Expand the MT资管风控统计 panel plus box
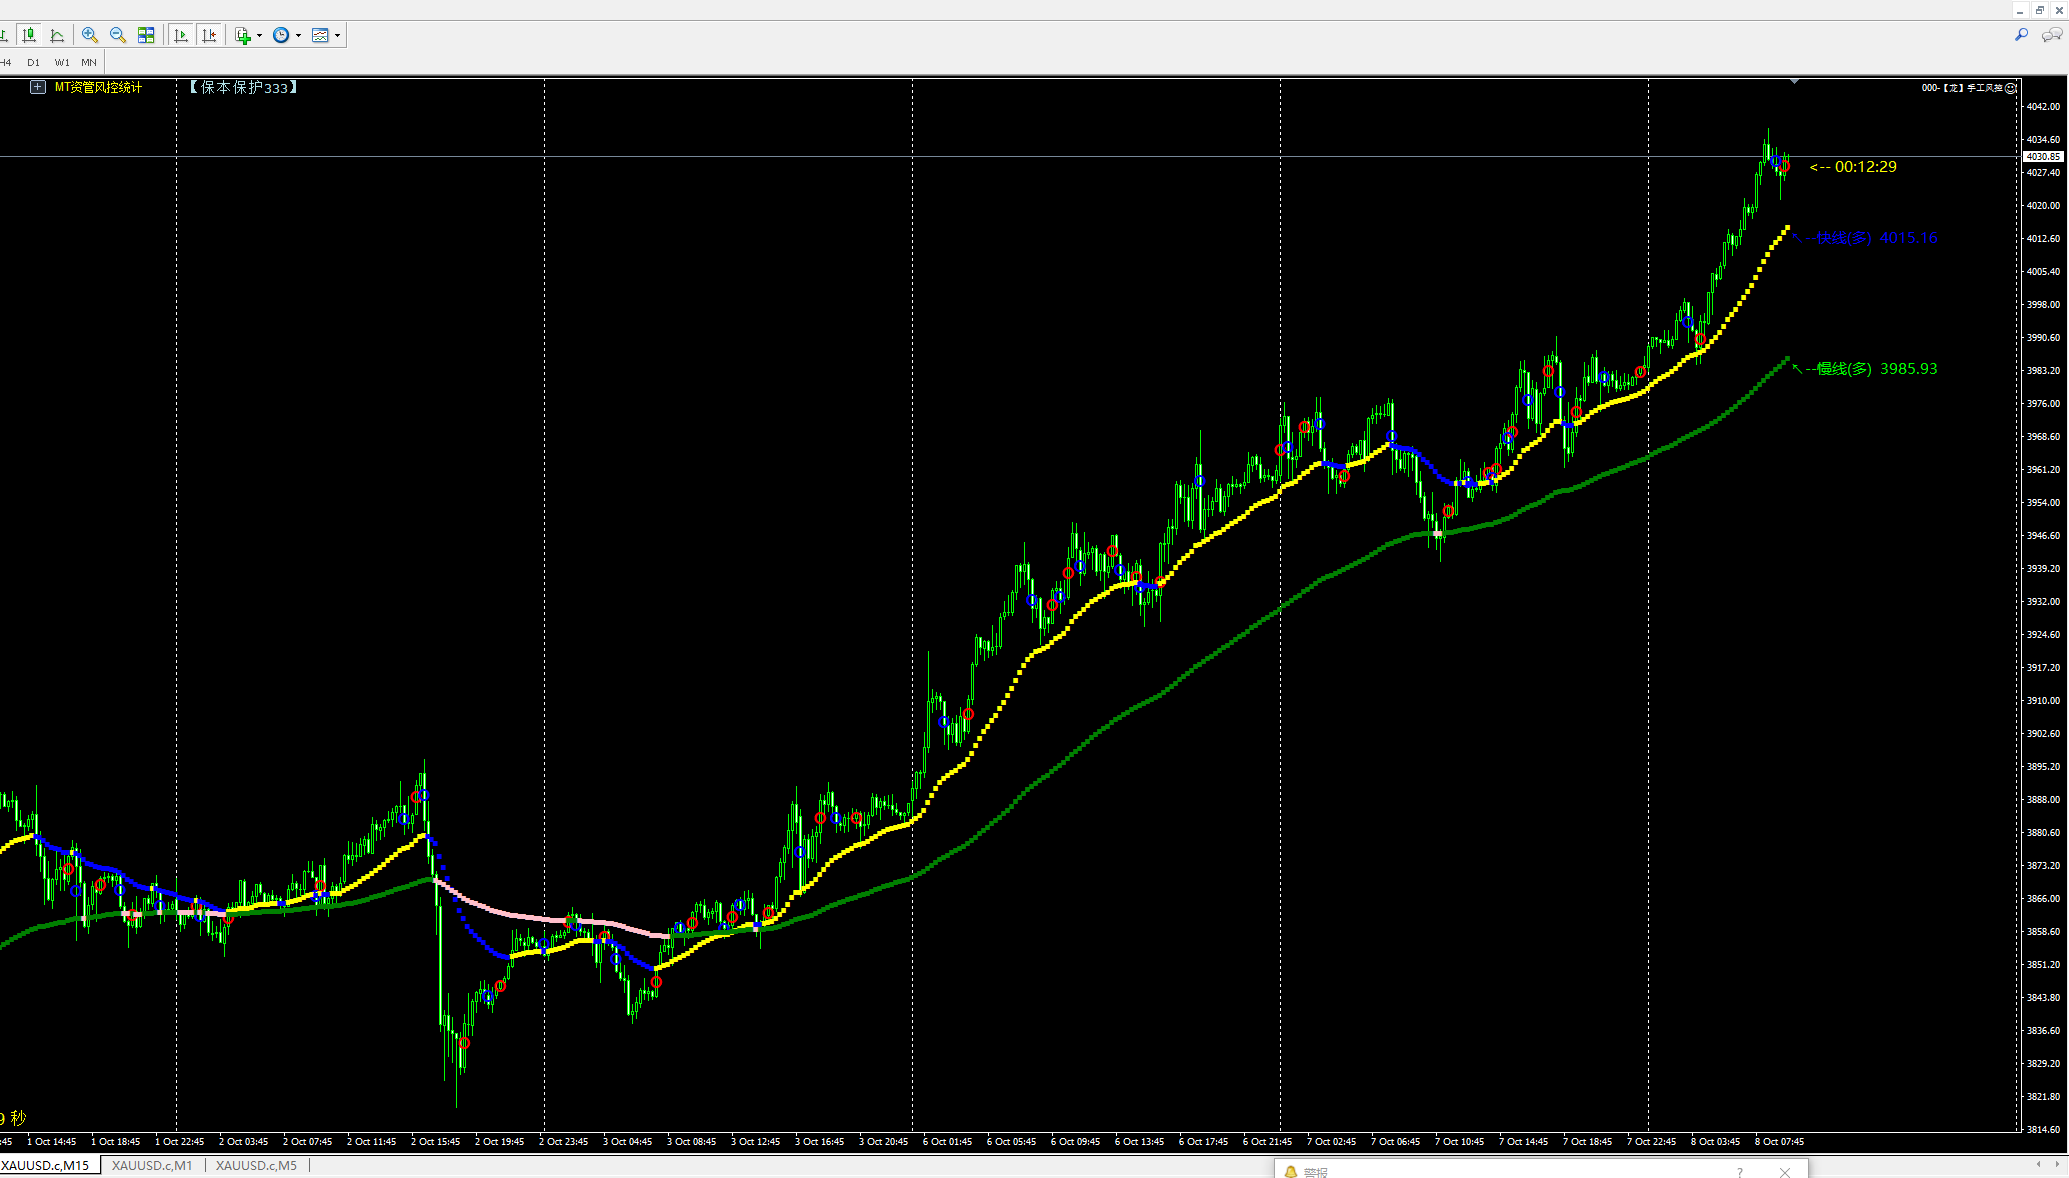This screenshot has height=1178, width=2069. tap(38, 87)
